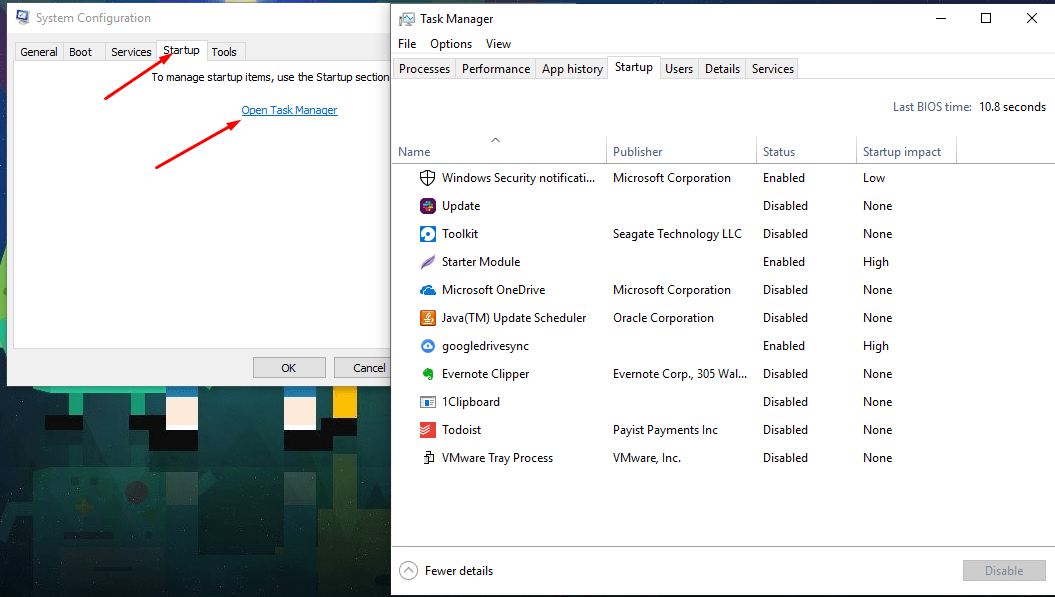Screen dimensions: 1055x597
Task: Click the Windows Security notification shield icon
Action: (x=427, y=178)
